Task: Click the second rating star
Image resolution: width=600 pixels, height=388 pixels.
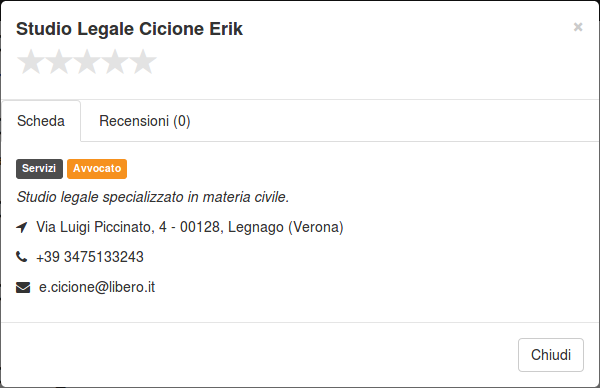Action: click(59, 61)
